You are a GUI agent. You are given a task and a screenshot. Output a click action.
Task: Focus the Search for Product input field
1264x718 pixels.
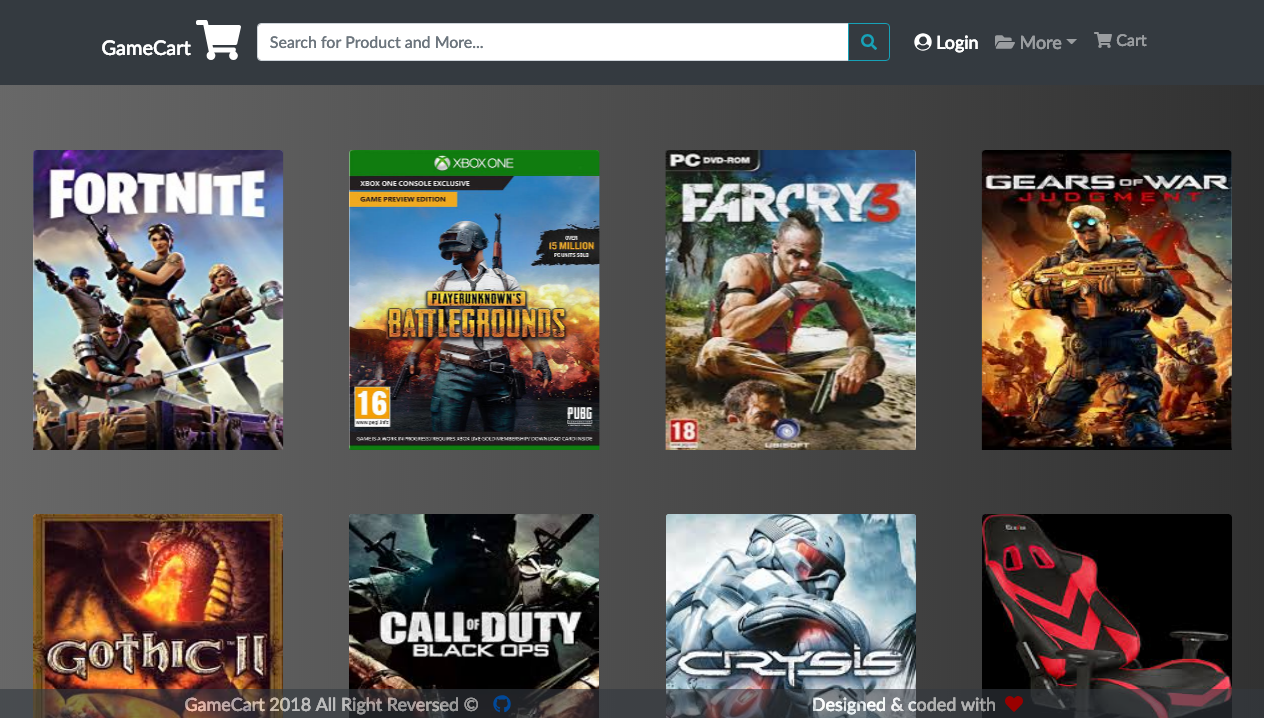coord(552,42)
